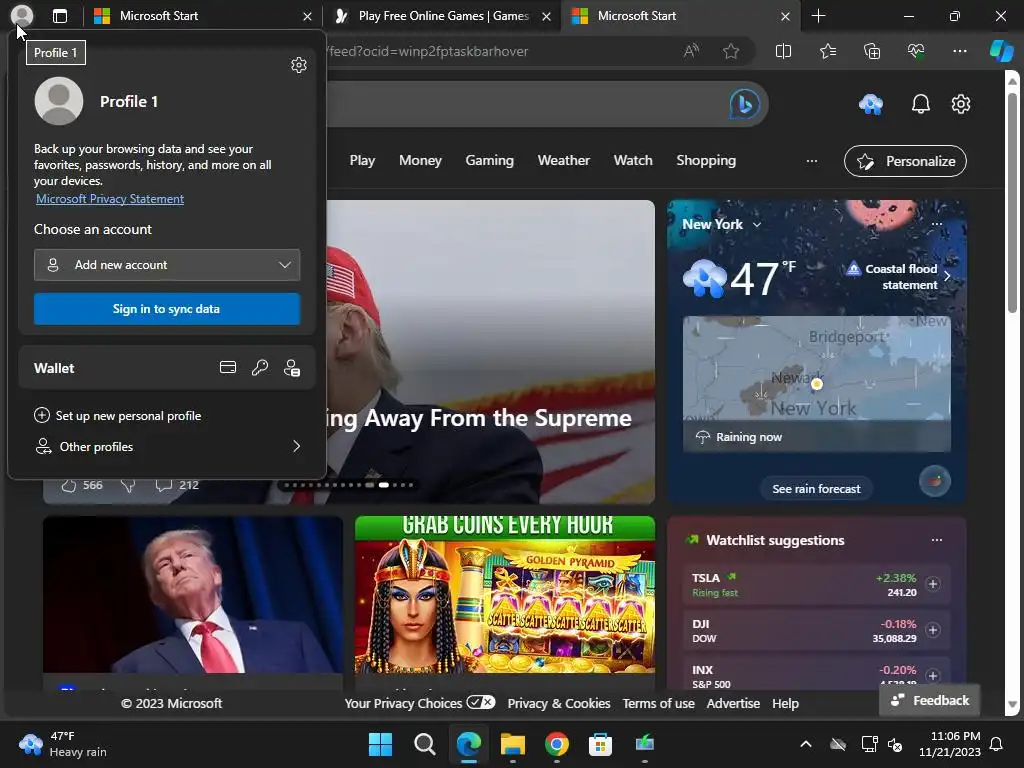Dislike the featured story thumbs down
The image size is (1024, 768).
coord(128,485)
